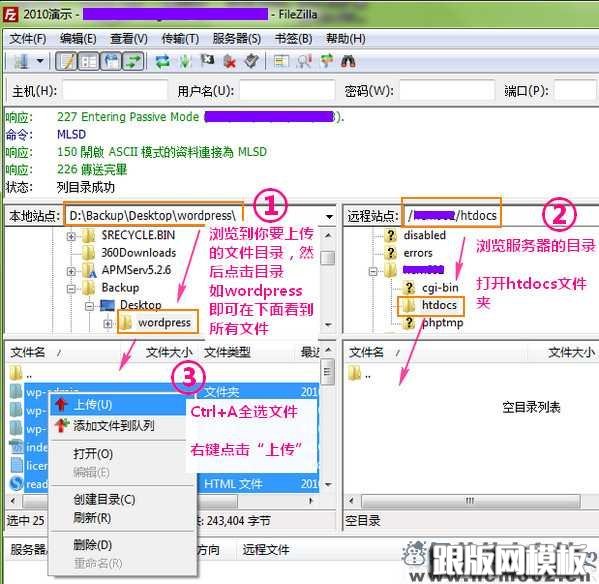The width and height of the screenshot is (599, 584).
Task: Collapse the remote folder above cgi-bin
Action: 373,271
